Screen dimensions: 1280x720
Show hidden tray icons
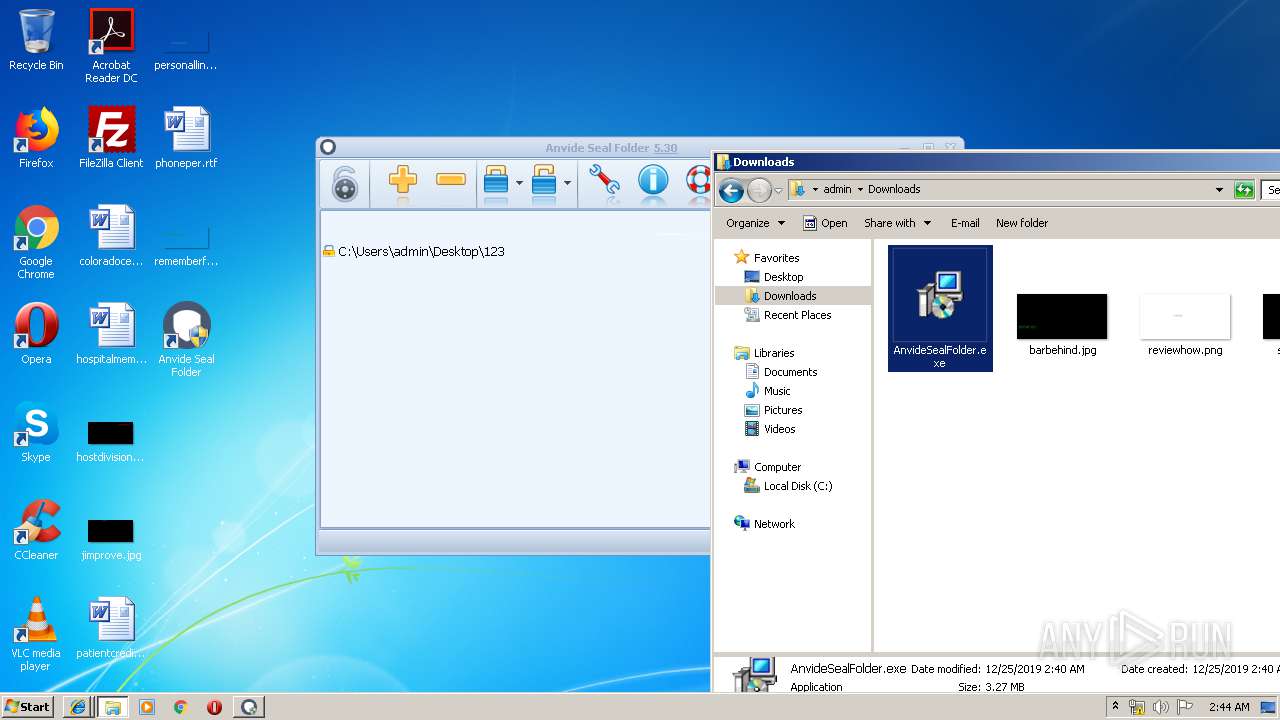point(1116,707)
